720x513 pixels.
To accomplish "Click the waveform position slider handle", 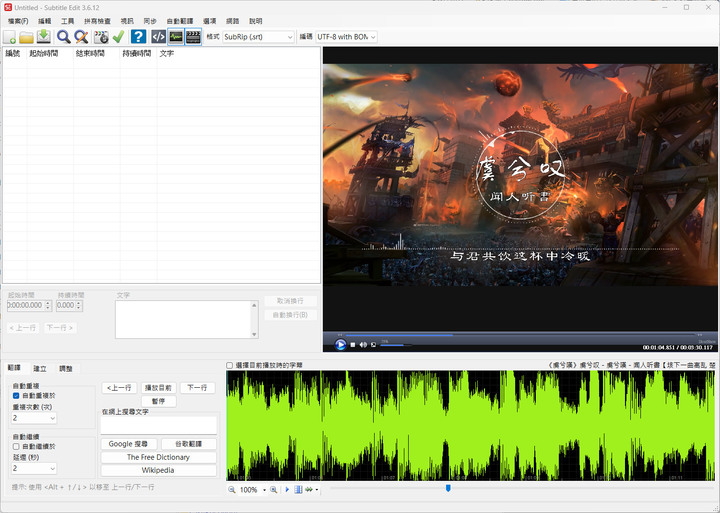I will coord(448,488).
